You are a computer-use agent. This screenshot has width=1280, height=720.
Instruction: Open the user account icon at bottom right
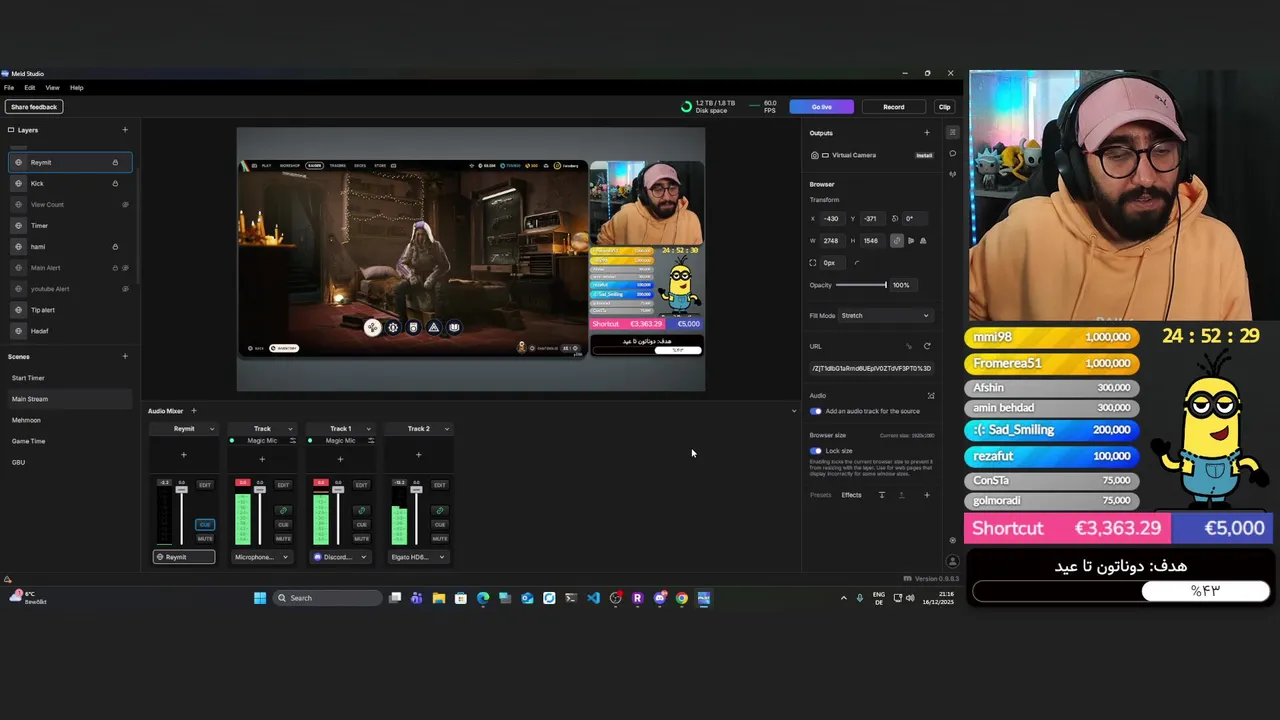(952, 561)
